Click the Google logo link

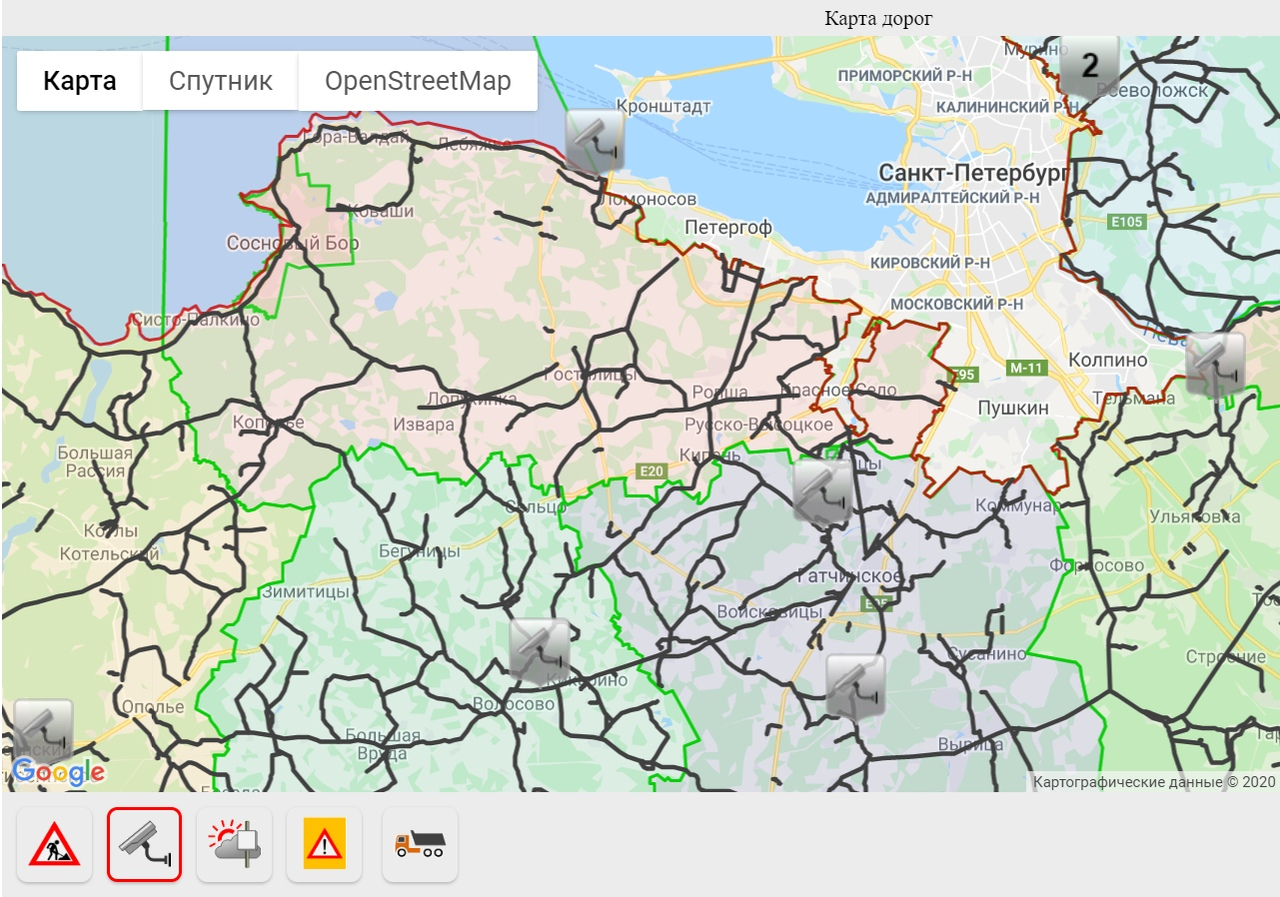[58, 771]
